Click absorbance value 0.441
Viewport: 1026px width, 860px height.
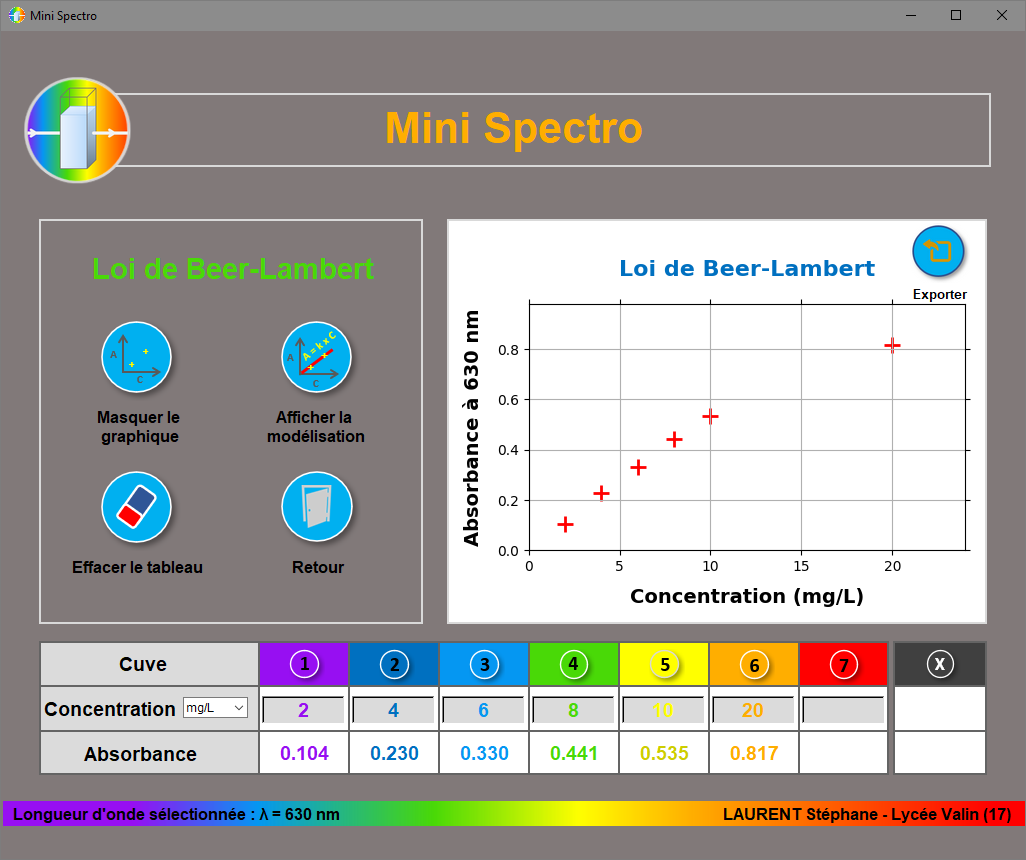click(574, 753)
